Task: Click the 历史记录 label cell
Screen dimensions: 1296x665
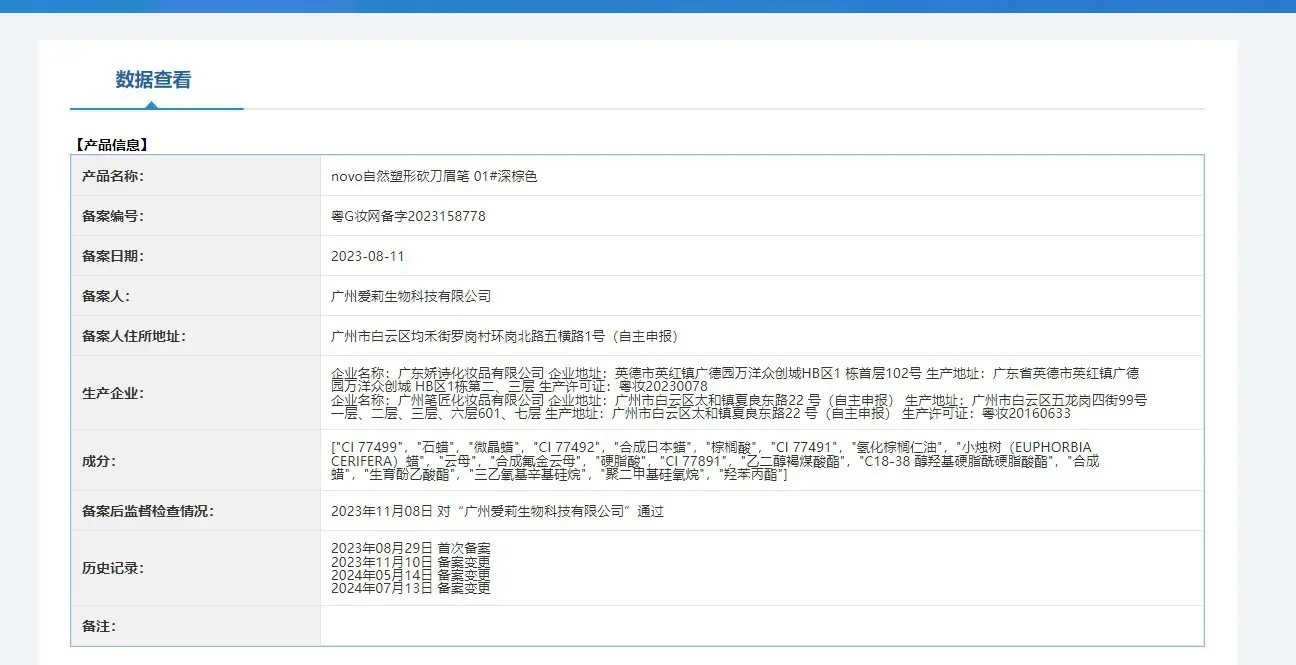Action: tap(196, 568)
